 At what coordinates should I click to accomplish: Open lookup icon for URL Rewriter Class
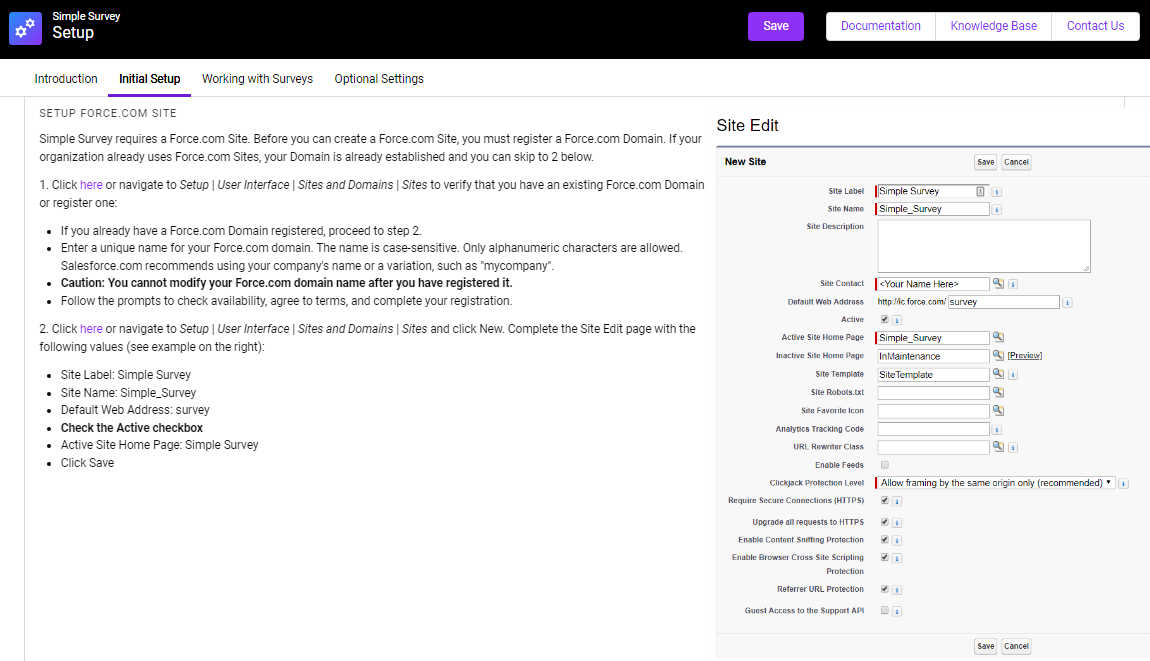point(998,446)
